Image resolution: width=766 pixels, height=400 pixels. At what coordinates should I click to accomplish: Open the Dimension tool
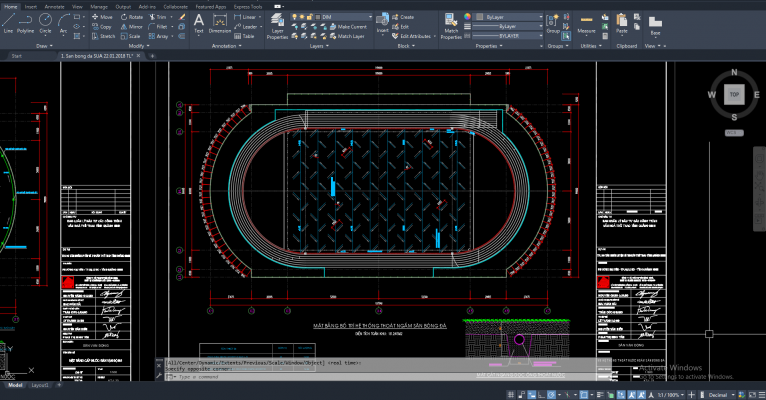220,22
